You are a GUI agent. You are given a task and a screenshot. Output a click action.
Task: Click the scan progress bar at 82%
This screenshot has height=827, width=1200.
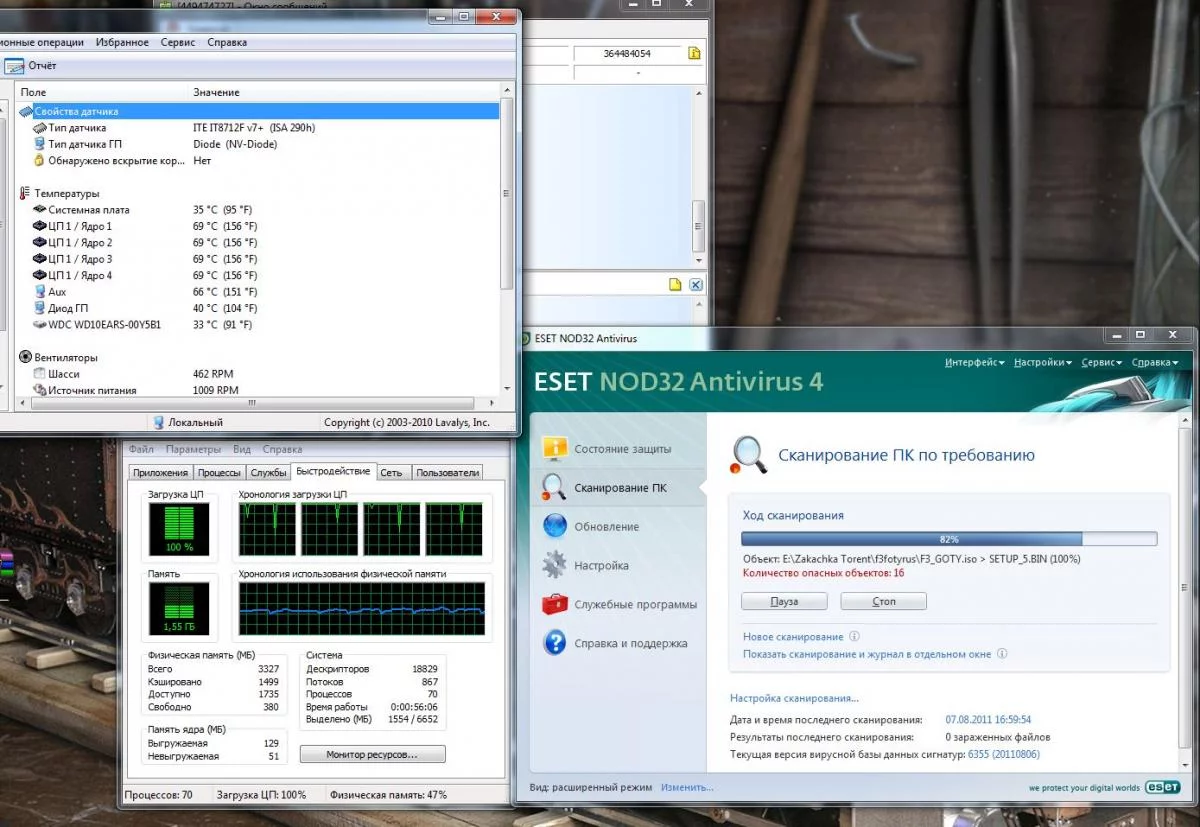(x=949, y=538)
